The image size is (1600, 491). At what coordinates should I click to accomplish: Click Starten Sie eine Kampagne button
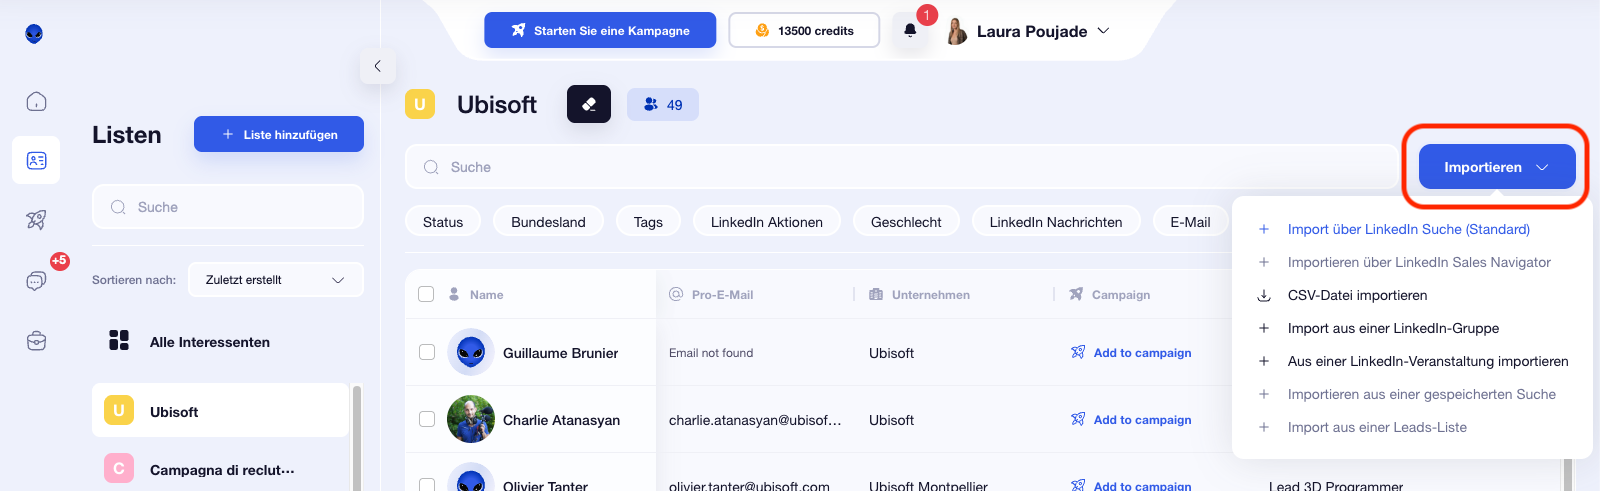600,30
